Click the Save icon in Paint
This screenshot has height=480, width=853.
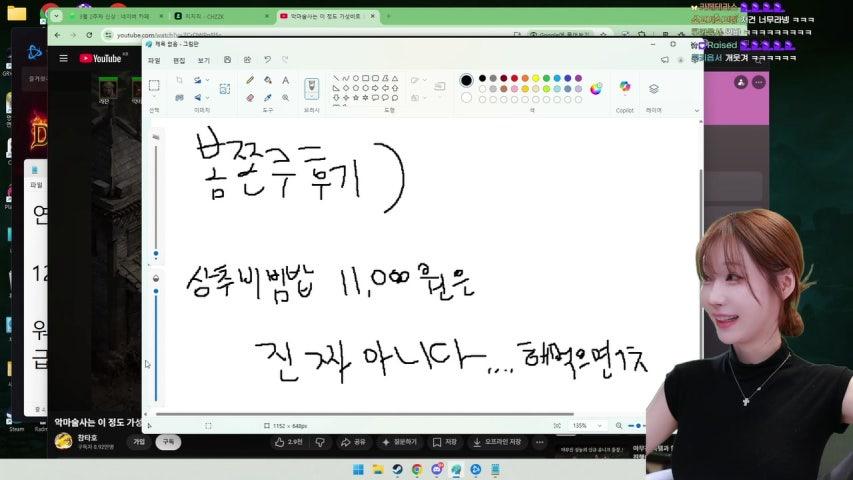pyautogui.click(x=227, y=60)
